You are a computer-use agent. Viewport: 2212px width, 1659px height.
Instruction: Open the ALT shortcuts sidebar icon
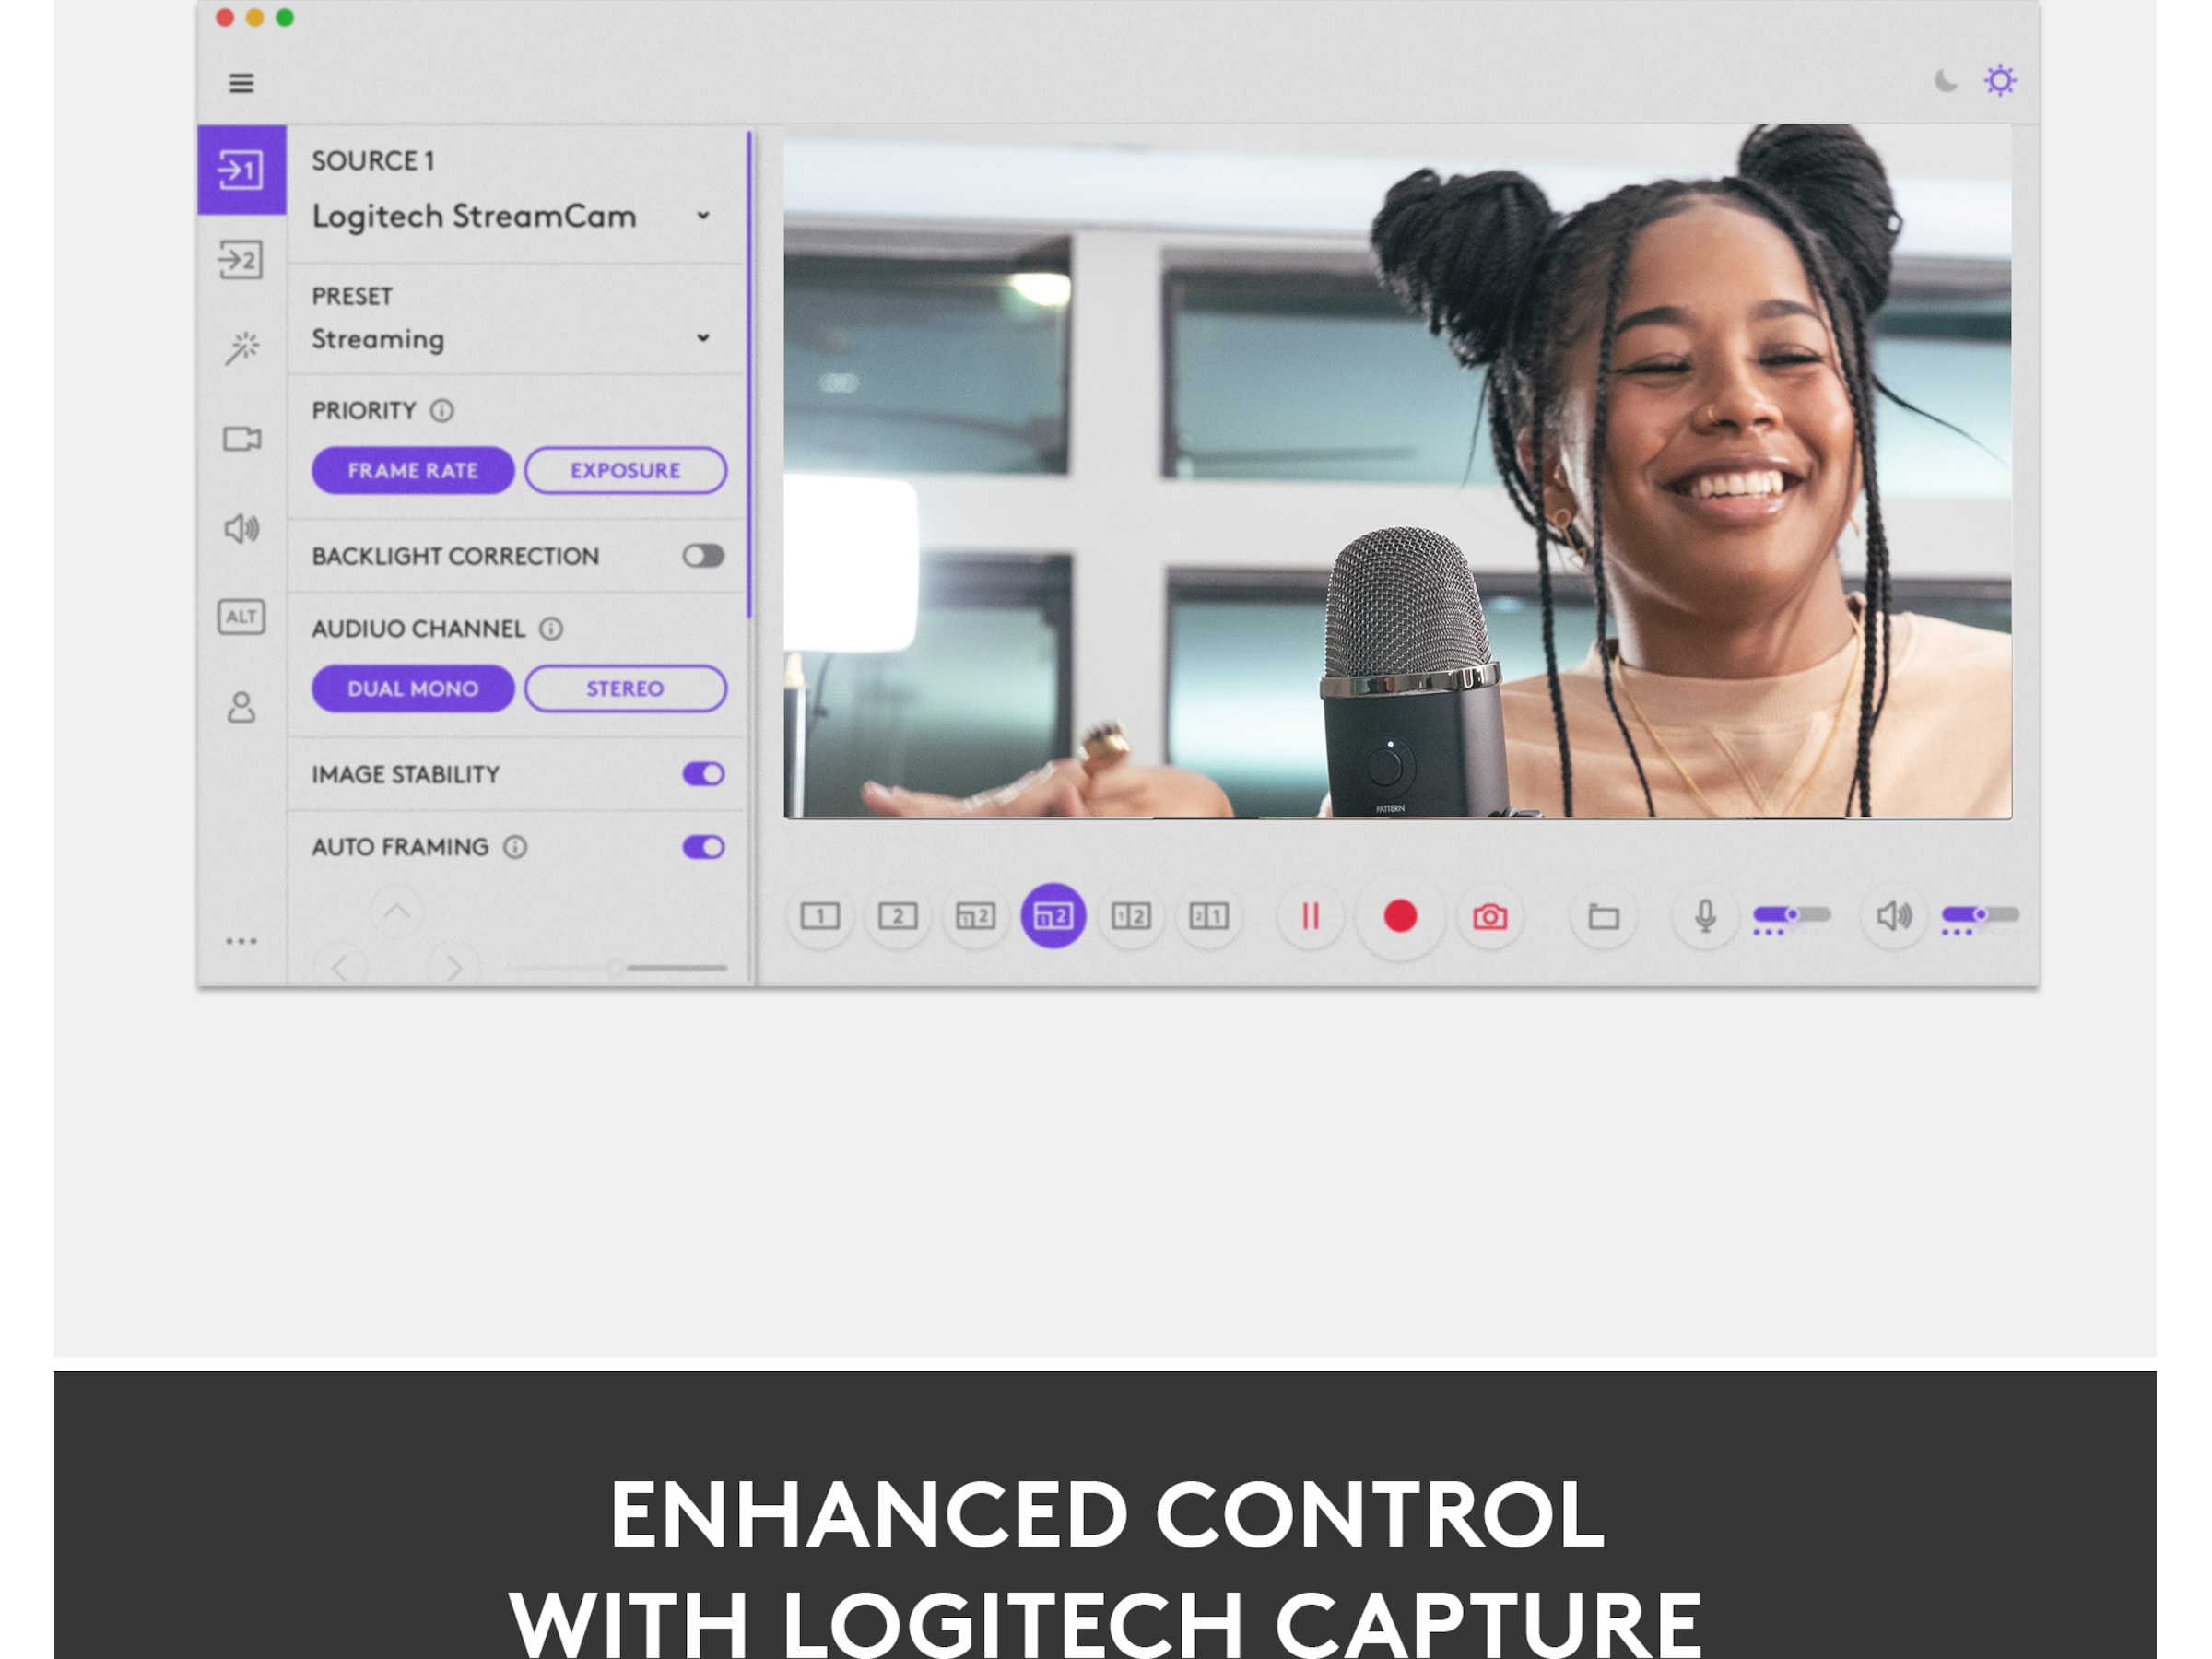pos(241,616)
